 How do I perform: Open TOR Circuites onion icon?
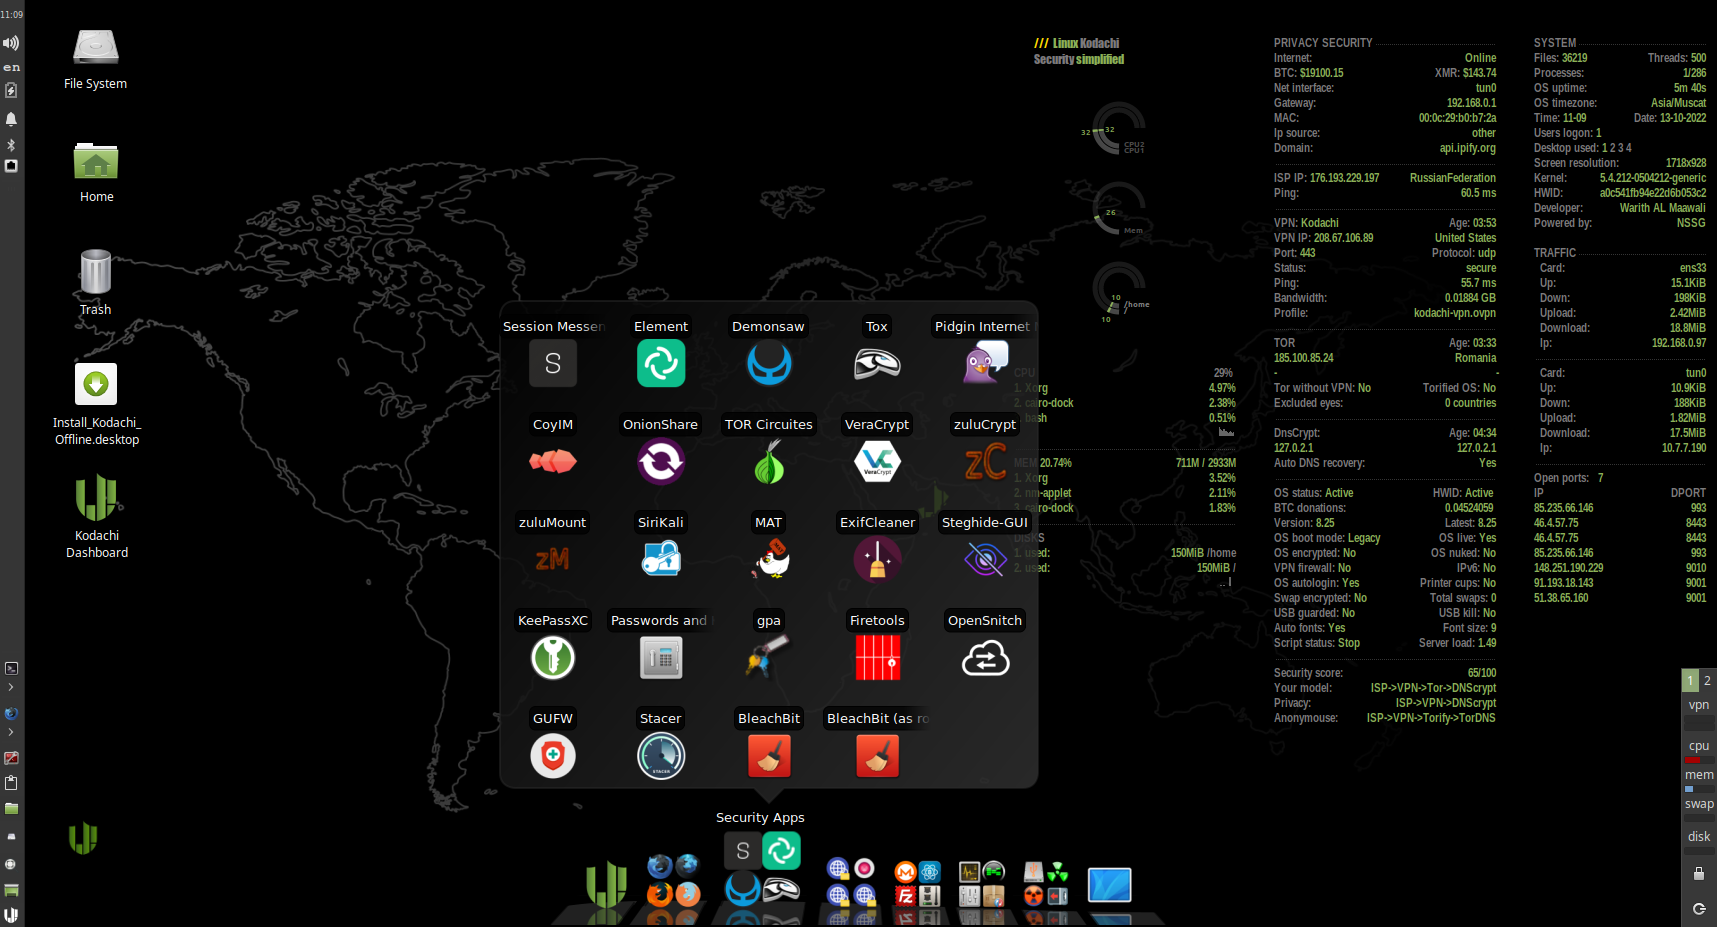769,461
